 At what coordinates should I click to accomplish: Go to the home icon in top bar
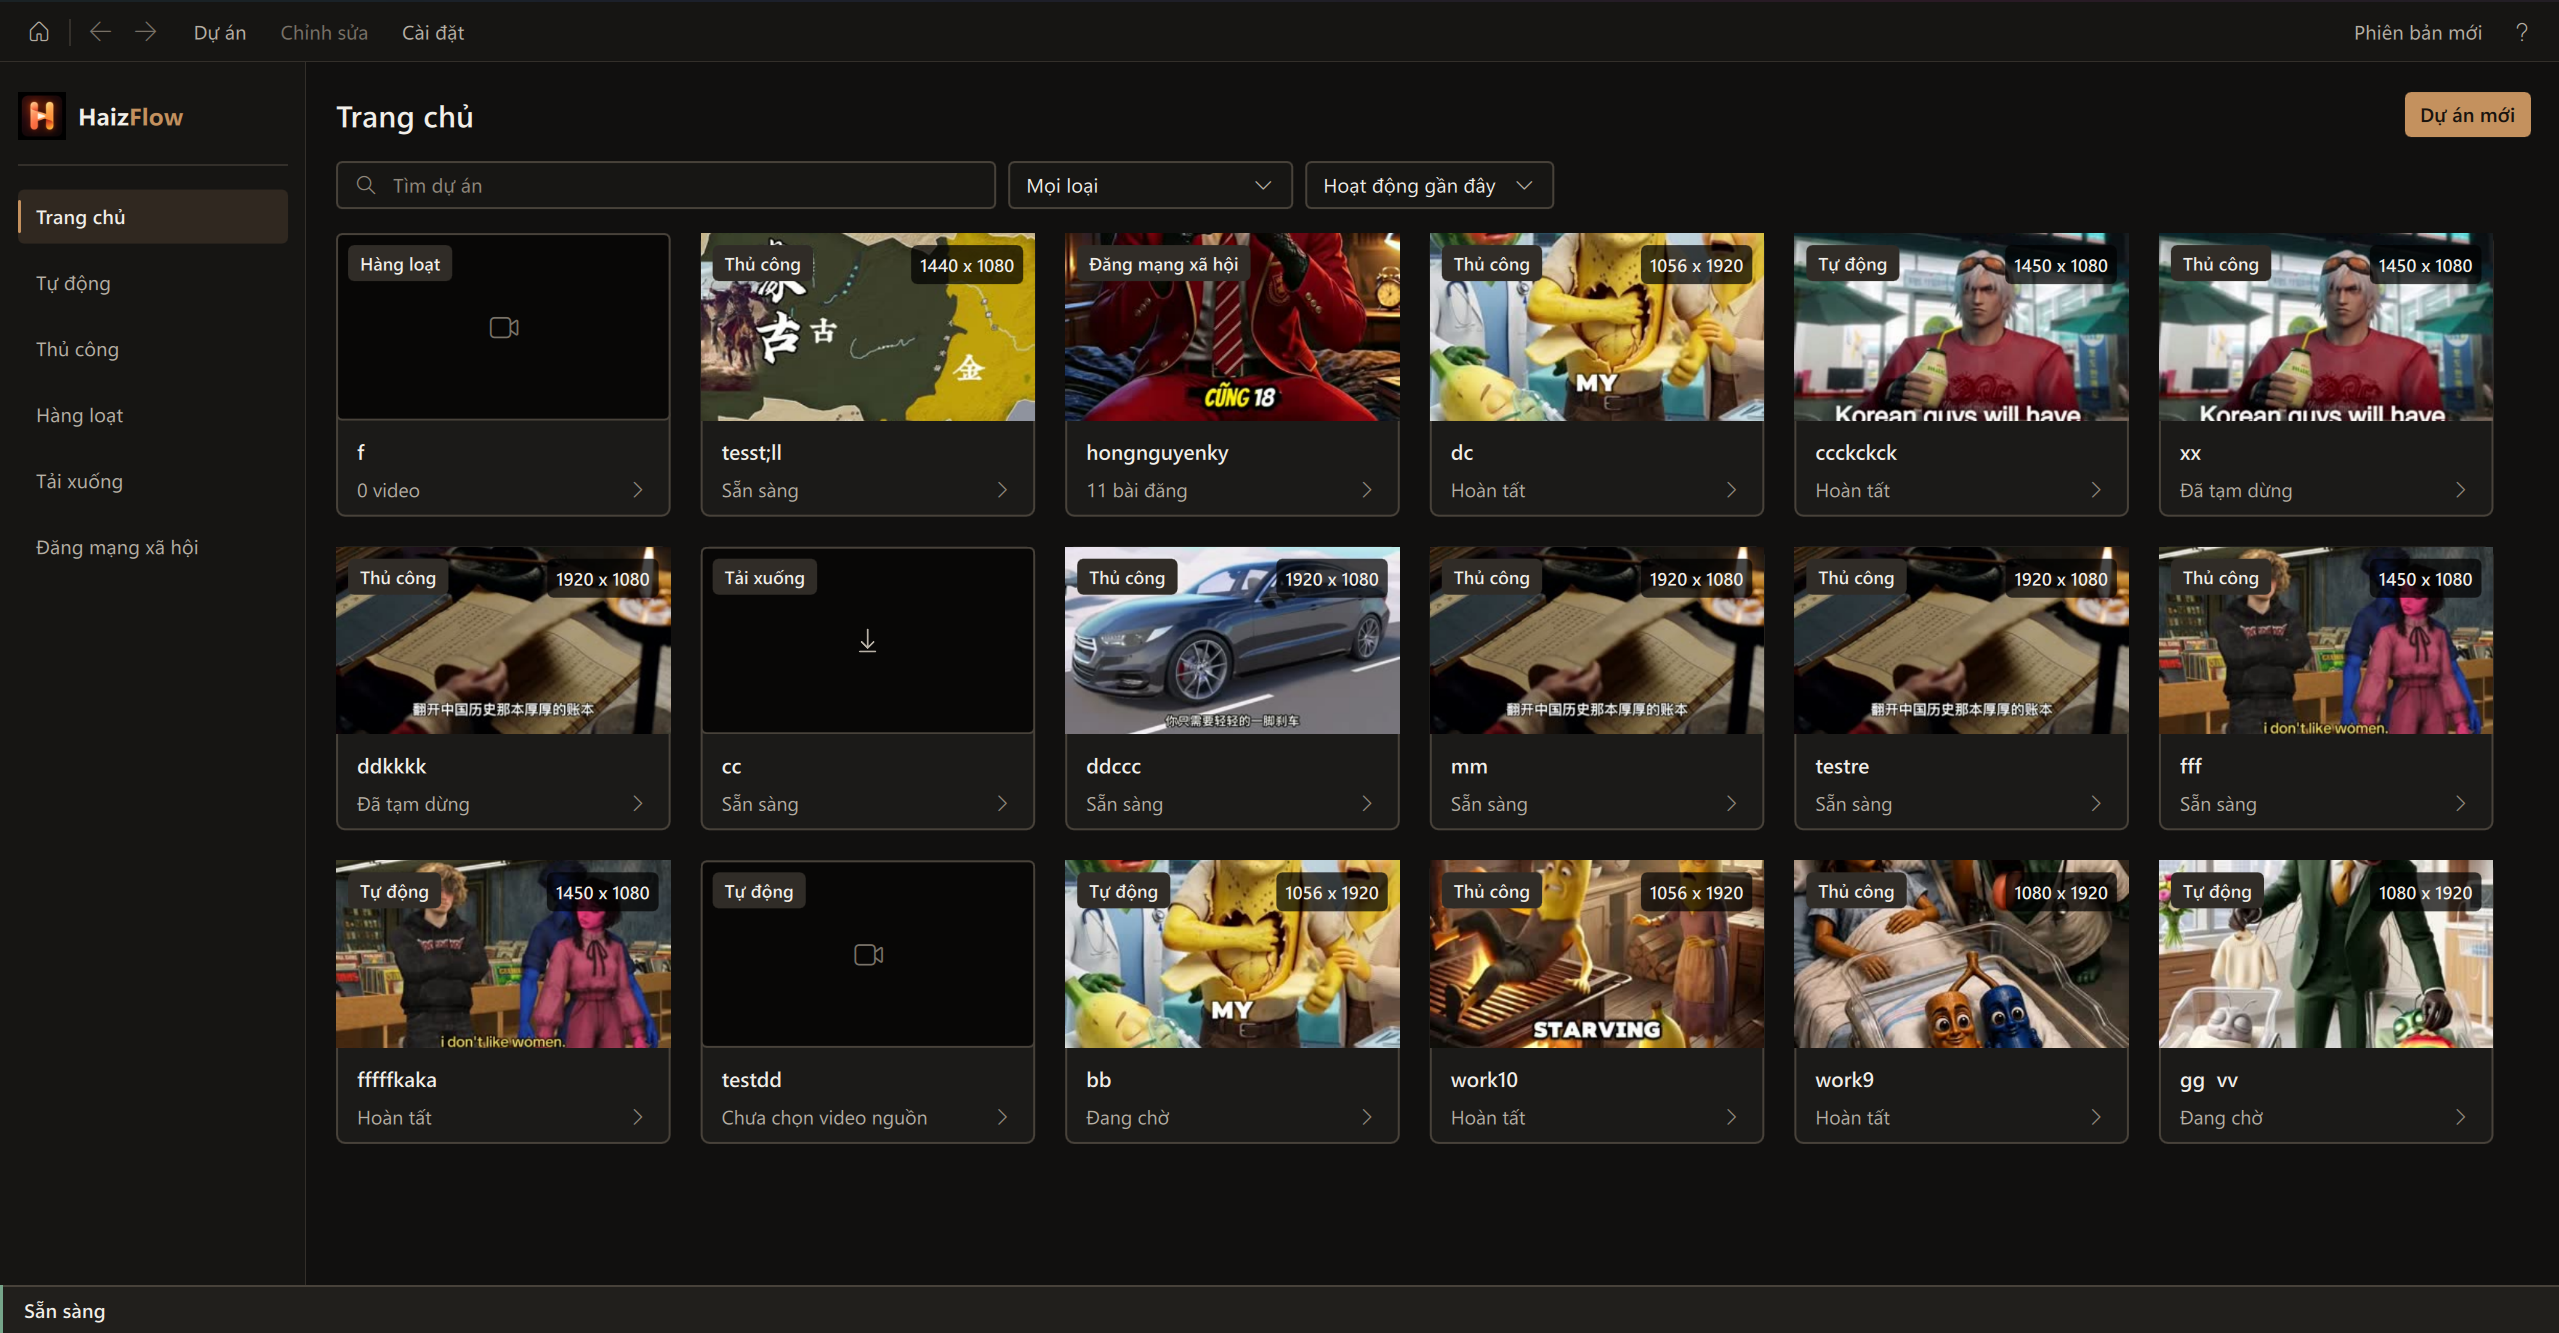pyautogui.click(x=39, y=32)
